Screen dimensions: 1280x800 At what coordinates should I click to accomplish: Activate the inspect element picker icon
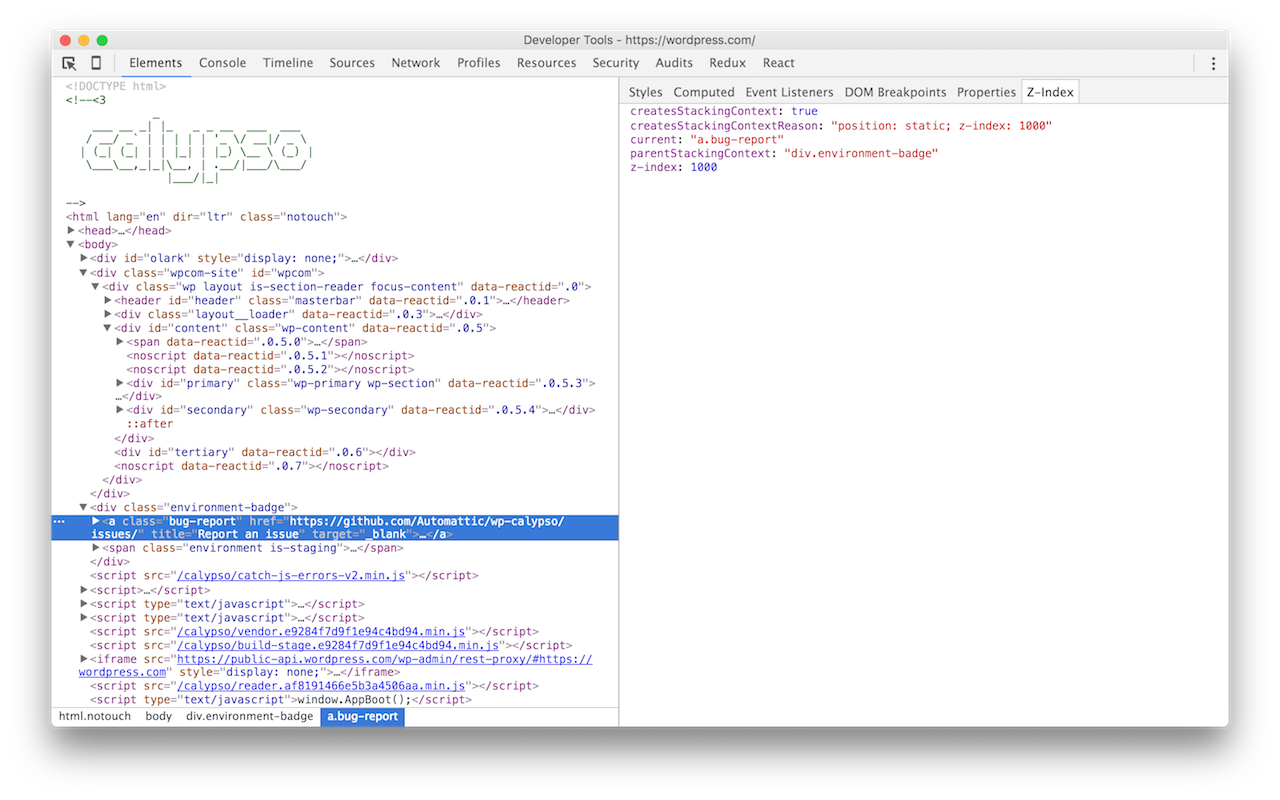tap(69, 63)
